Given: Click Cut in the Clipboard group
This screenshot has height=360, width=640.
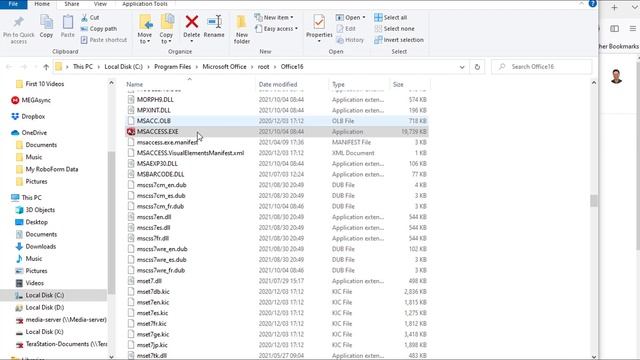Looking at the screenshot, I should [x=90, y=18].
